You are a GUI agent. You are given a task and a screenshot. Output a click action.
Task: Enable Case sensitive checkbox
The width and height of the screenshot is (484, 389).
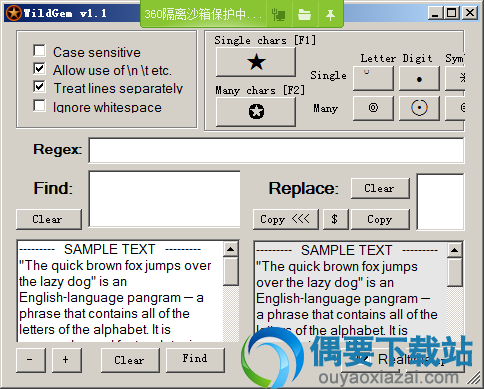point(40,51)
